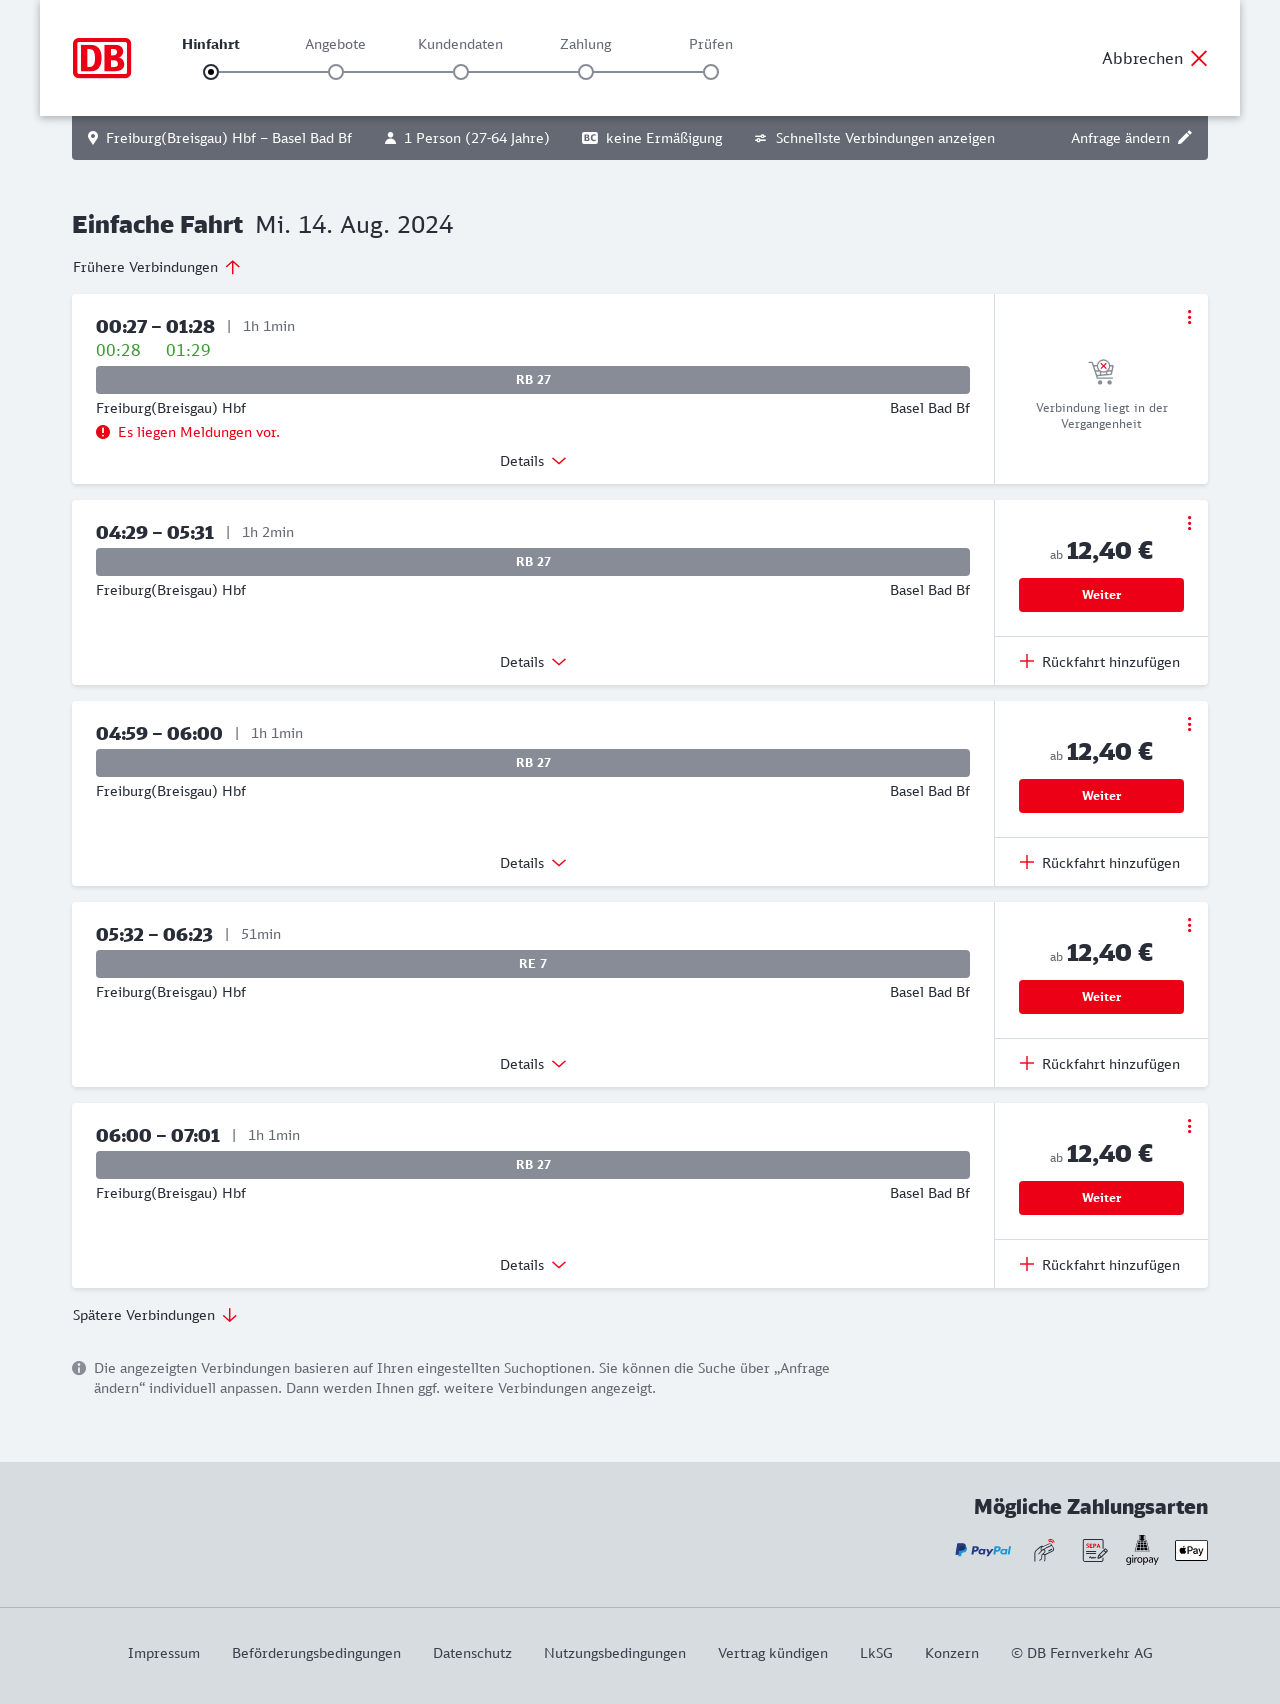Viewport: 1280px width, 1704px height.
Task: Click the Apple Pay icon
Action: [x=1191, y=1550]
